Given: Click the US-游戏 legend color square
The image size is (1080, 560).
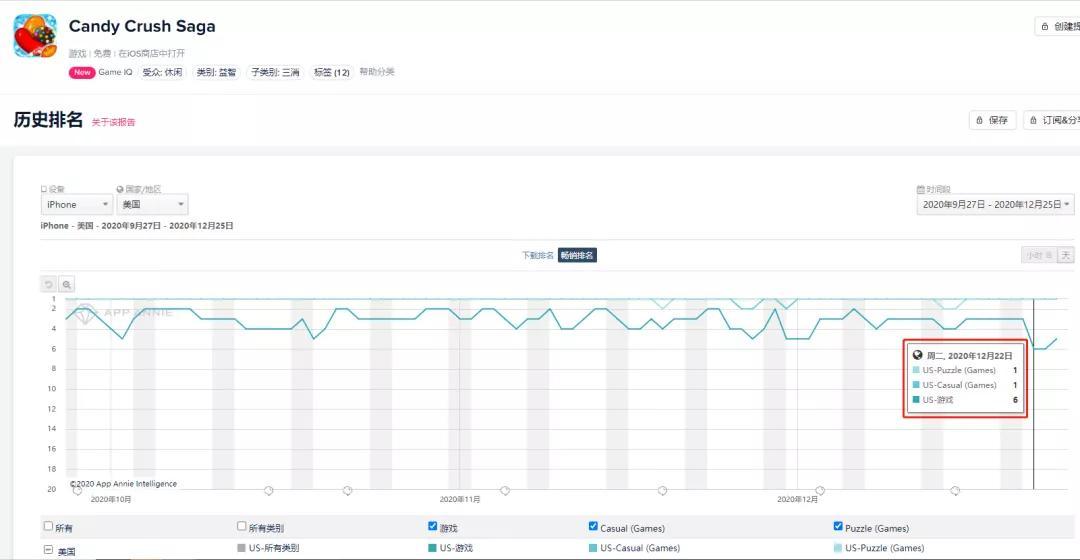Looking at the screenshot, I should pos(432,548).
